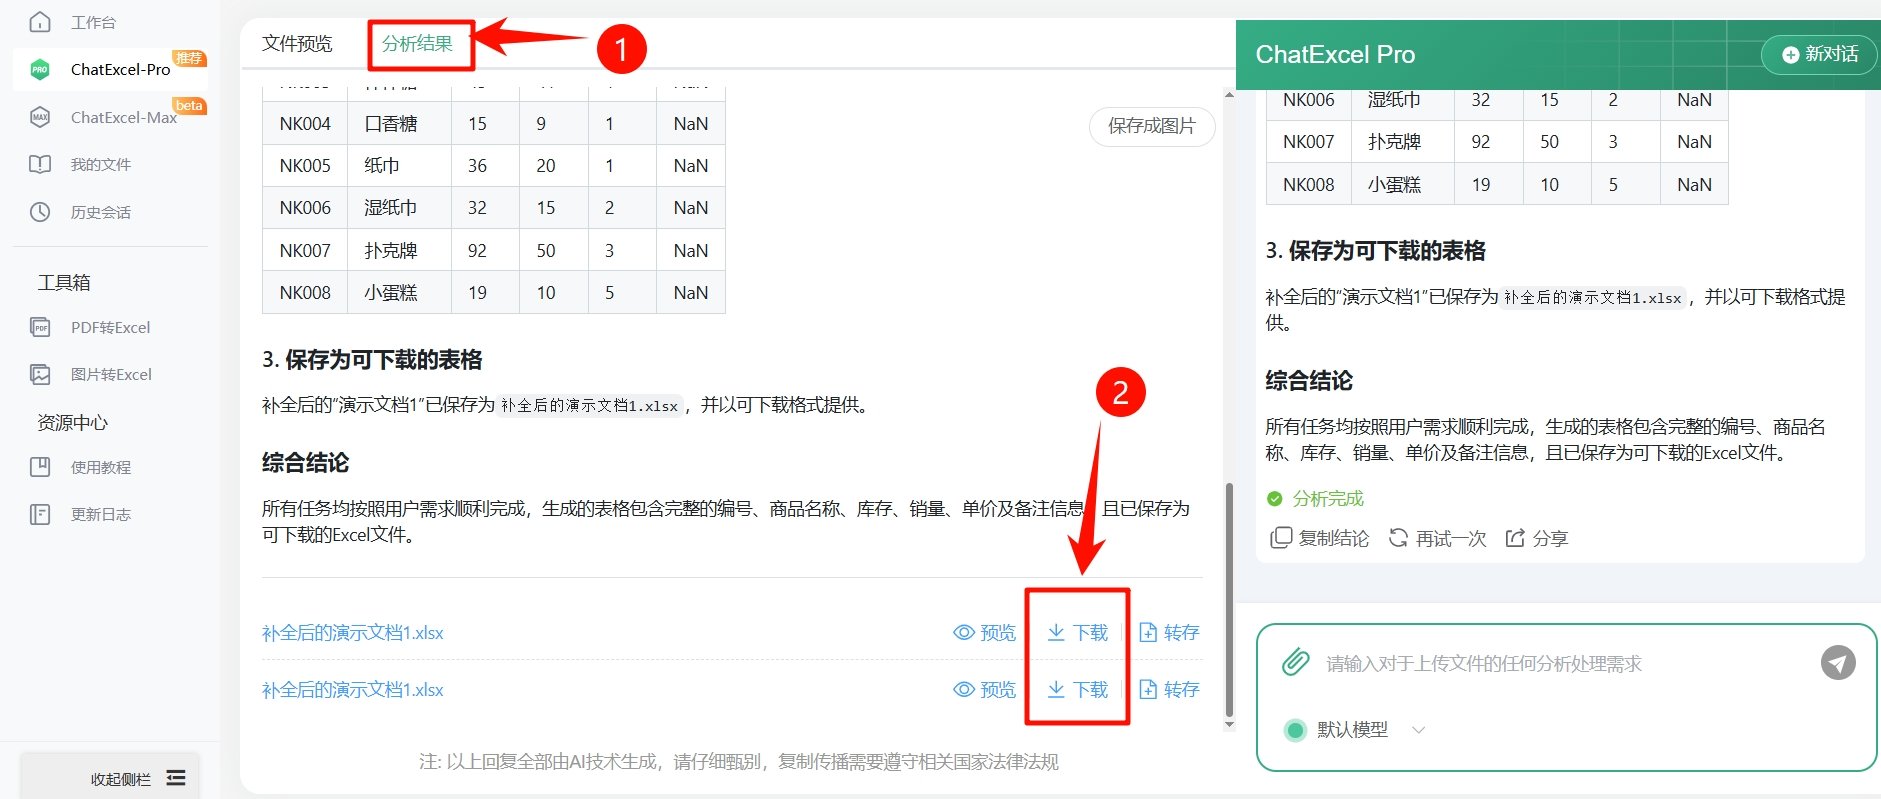Click the retry again icon
Image resolution: width=1881 pixels, height=799 pixels.
click(1398, 538)
